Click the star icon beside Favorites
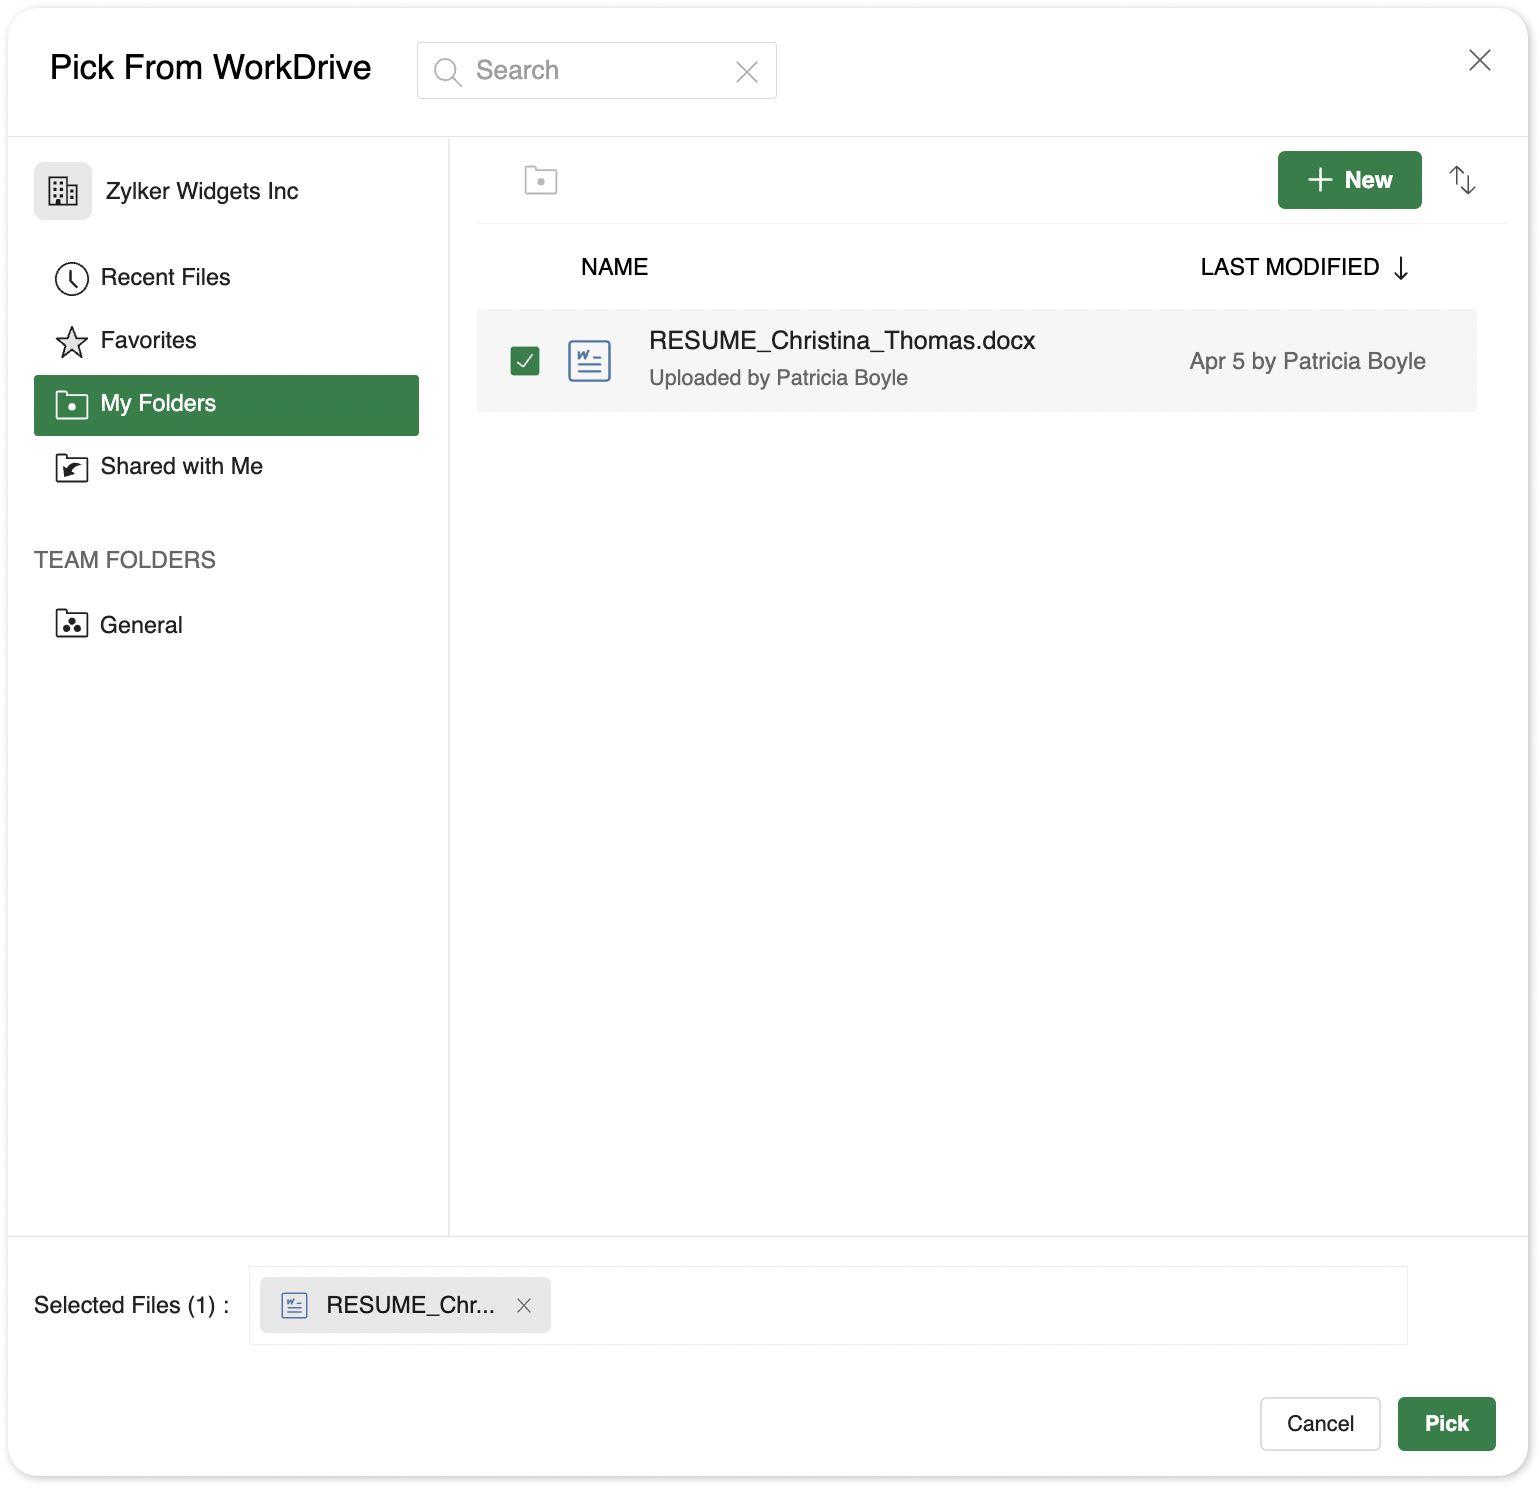 72,342
